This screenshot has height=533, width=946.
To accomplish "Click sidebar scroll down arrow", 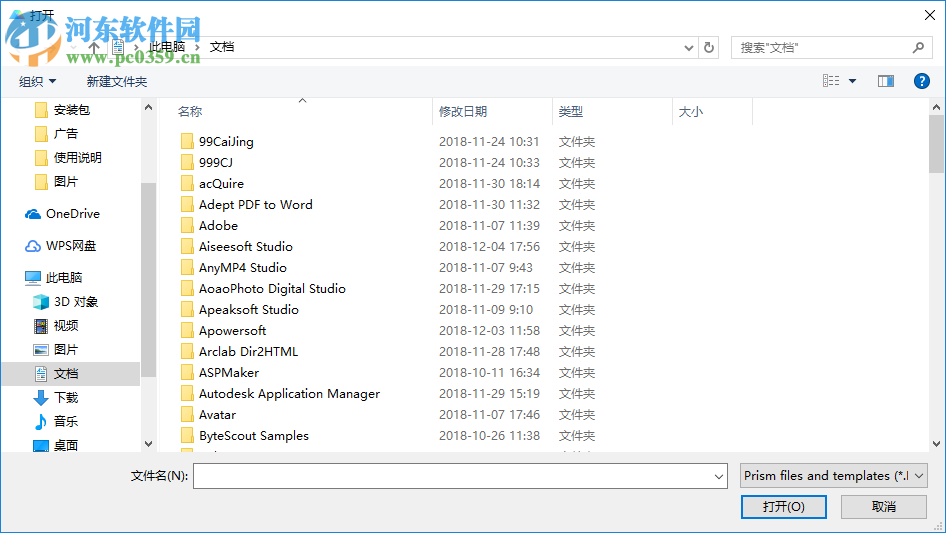I will [x=148, y=444].
